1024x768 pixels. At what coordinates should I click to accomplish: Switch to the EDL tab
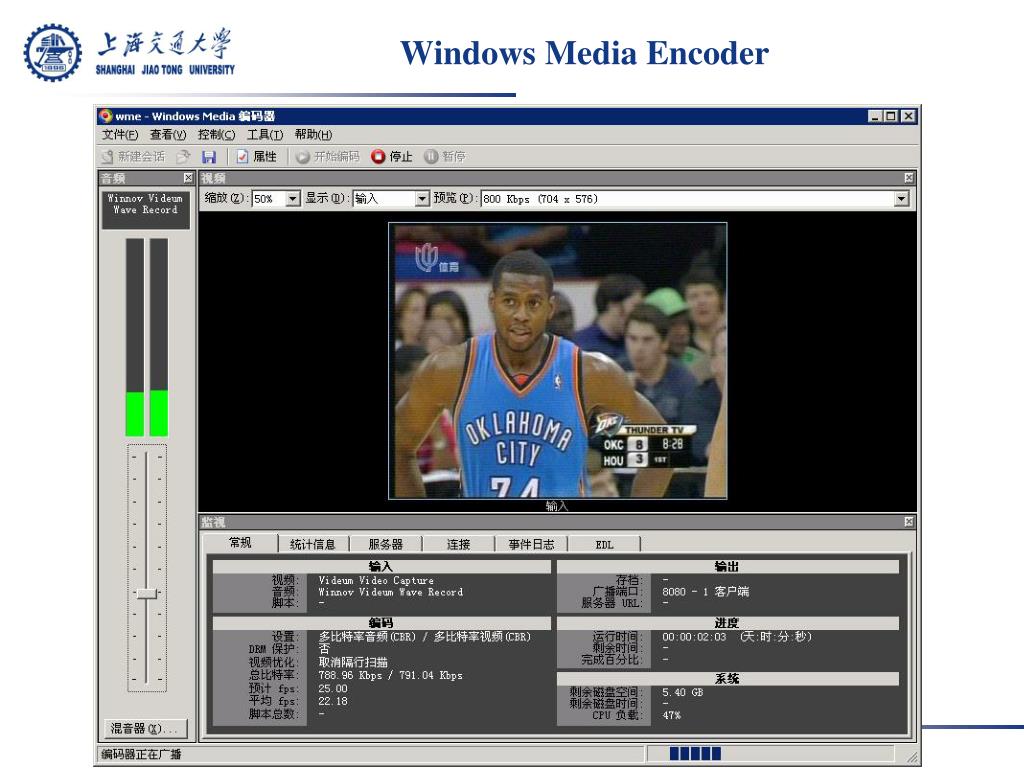click(x=604, y=544)
